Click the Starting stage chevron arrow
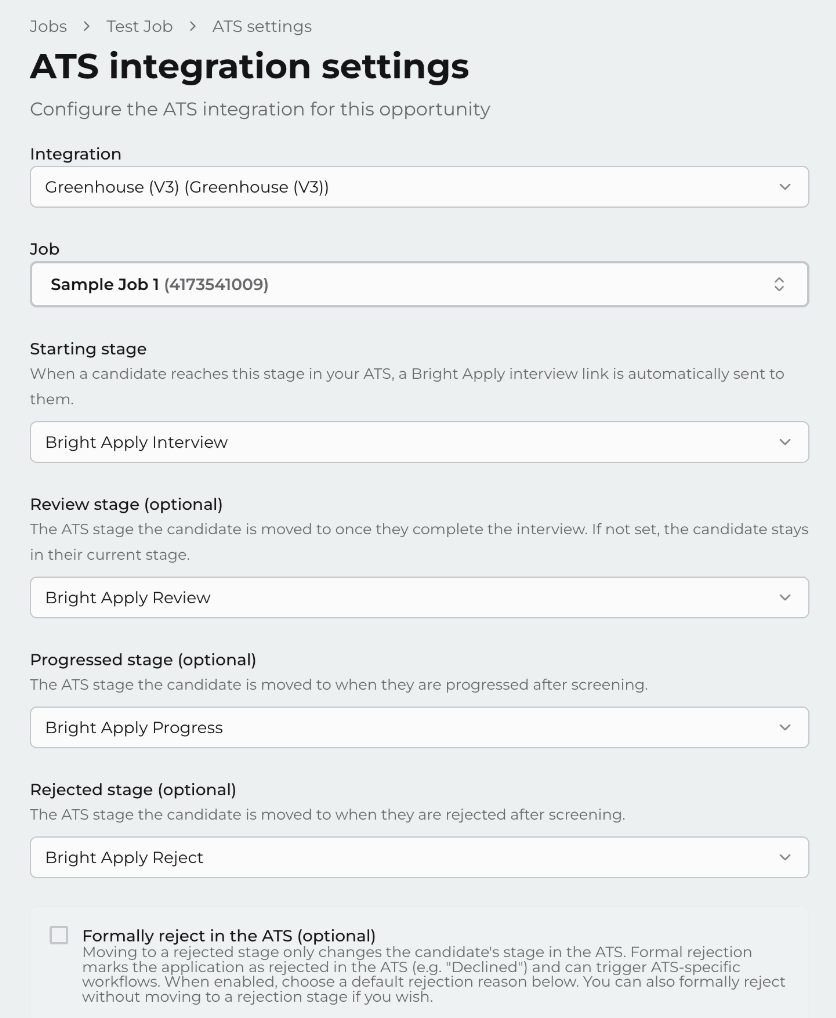836x1018 pixels. coord(785,442)
